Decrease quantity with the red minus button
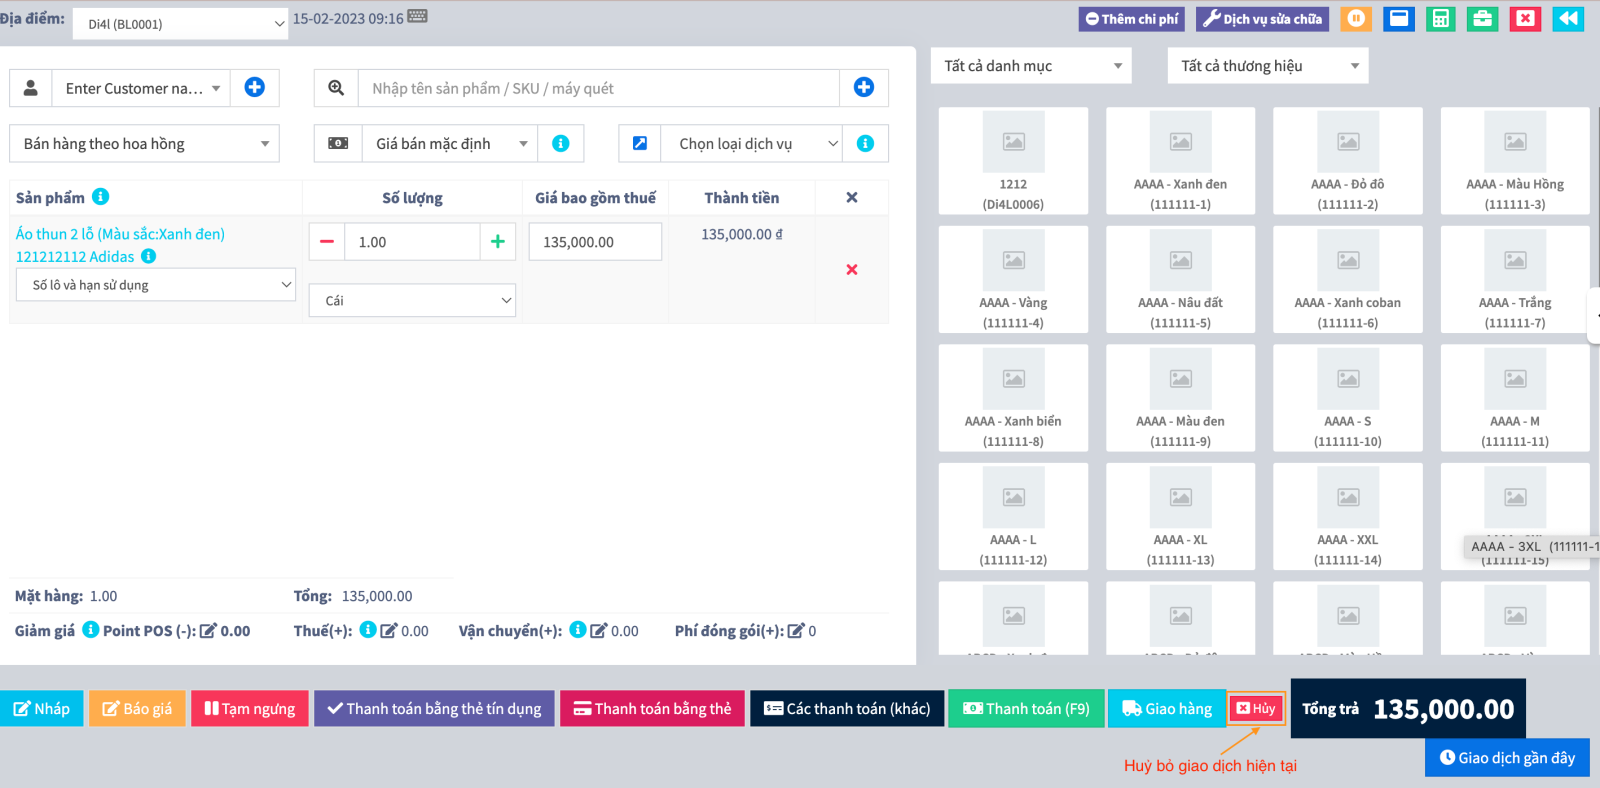This screenshot has height=788, width=1600. [x=327, y=242]
